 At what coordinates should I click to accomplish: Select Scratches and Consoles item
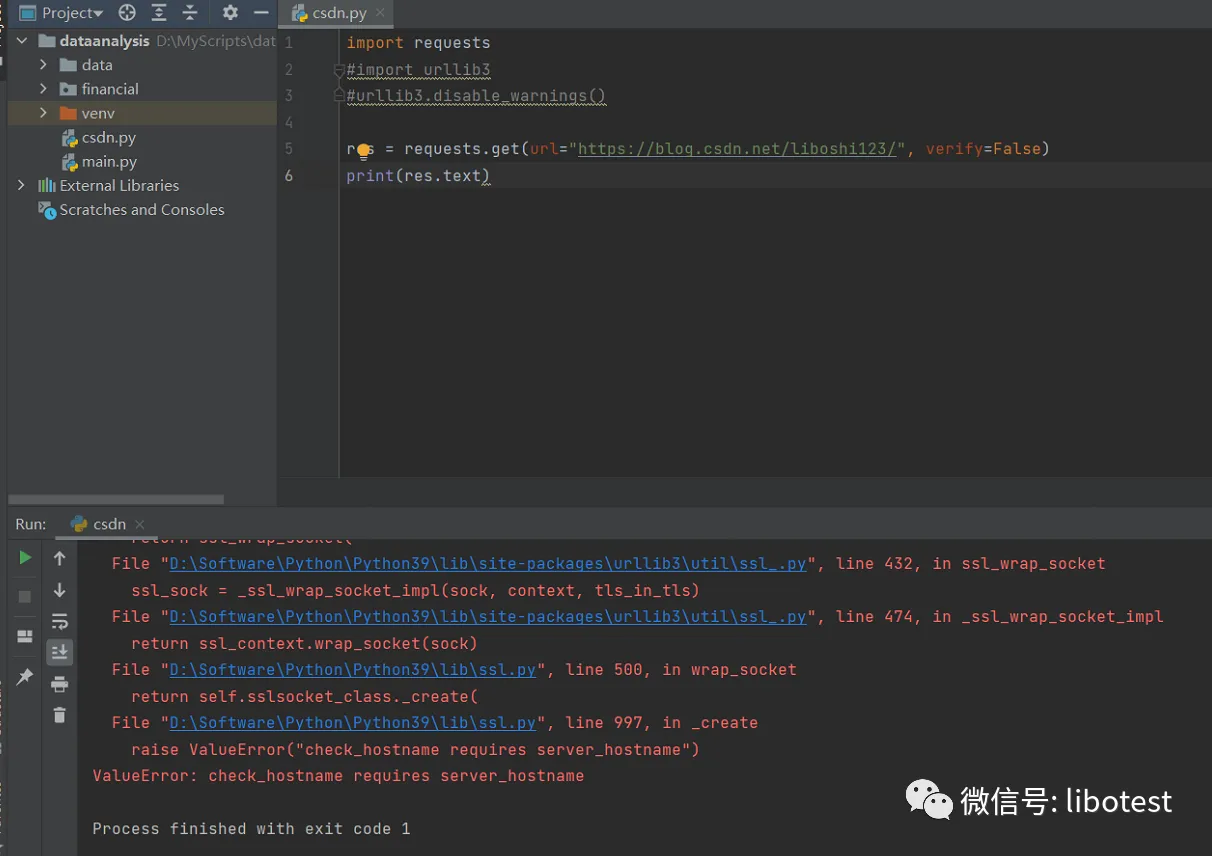click(x=131, y=209)
